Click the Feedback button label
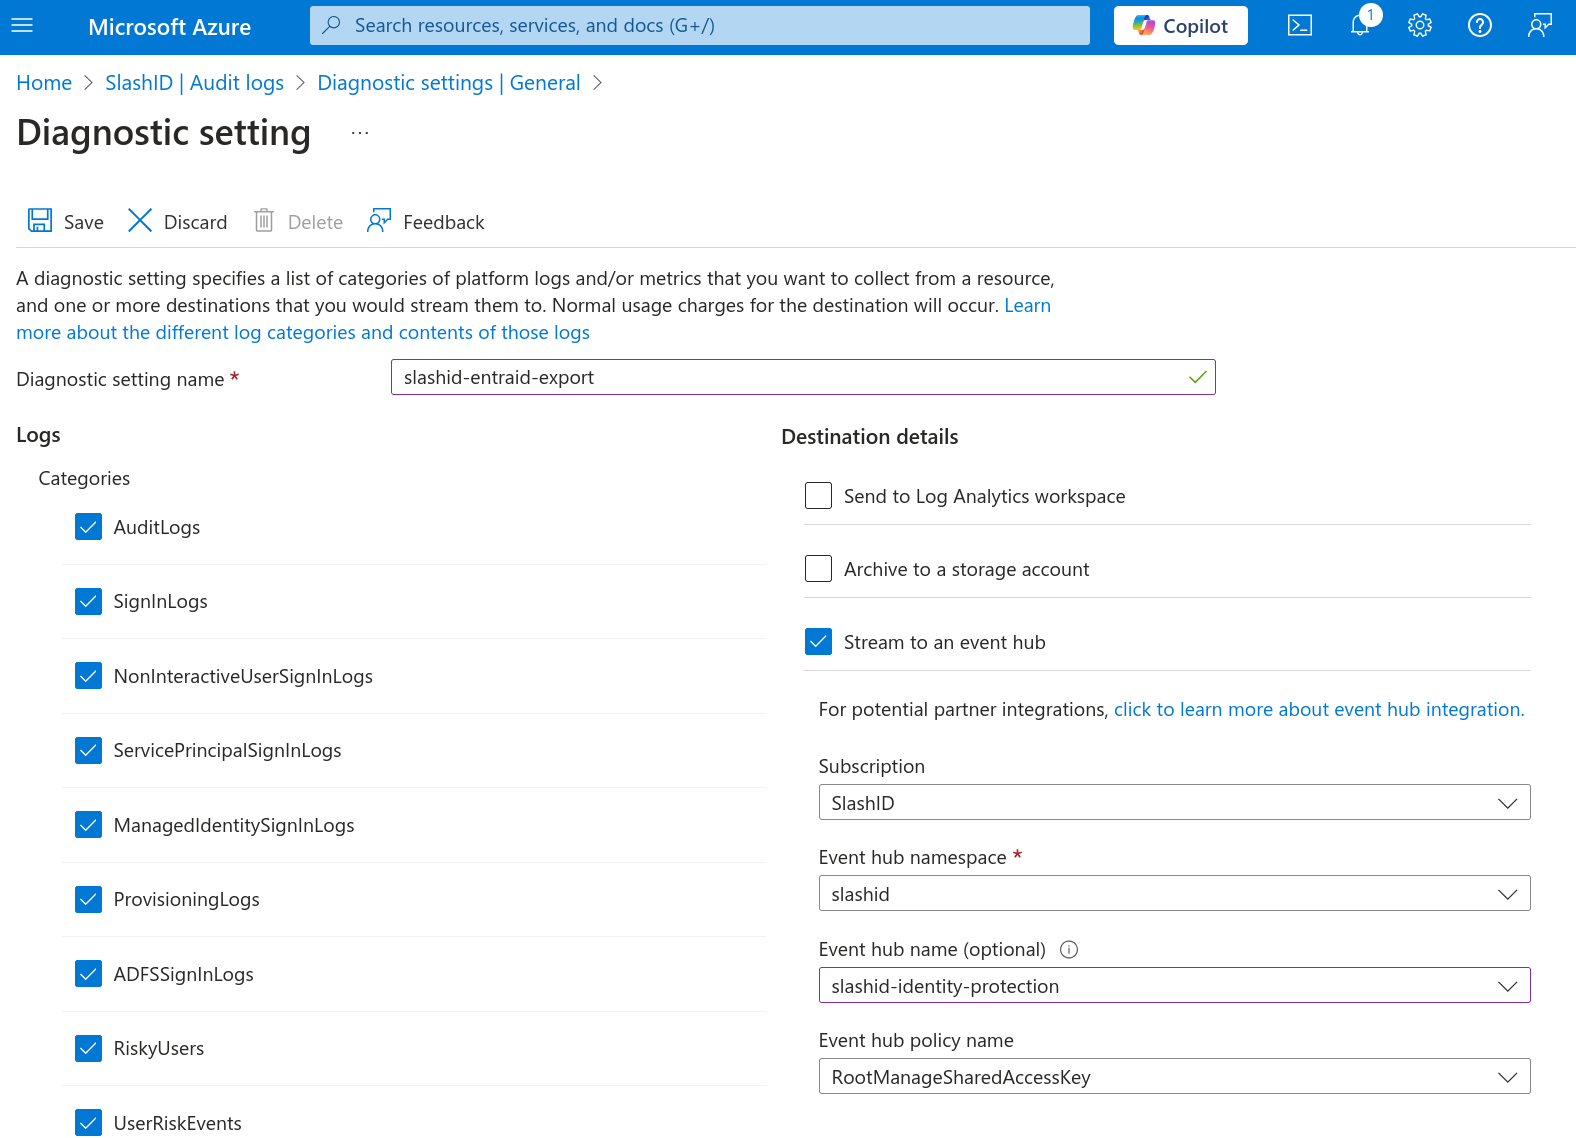 click(443, 222)
